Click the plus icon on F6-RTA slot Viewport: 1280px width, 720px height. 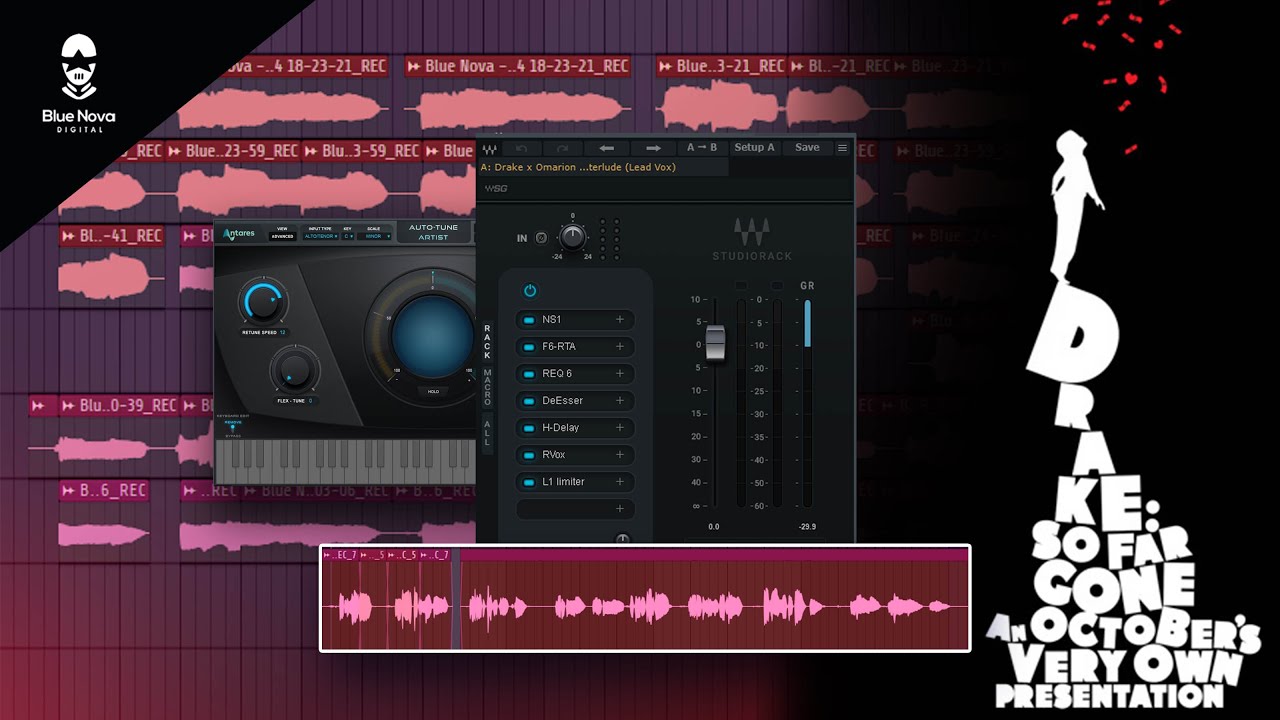point(620,347)
